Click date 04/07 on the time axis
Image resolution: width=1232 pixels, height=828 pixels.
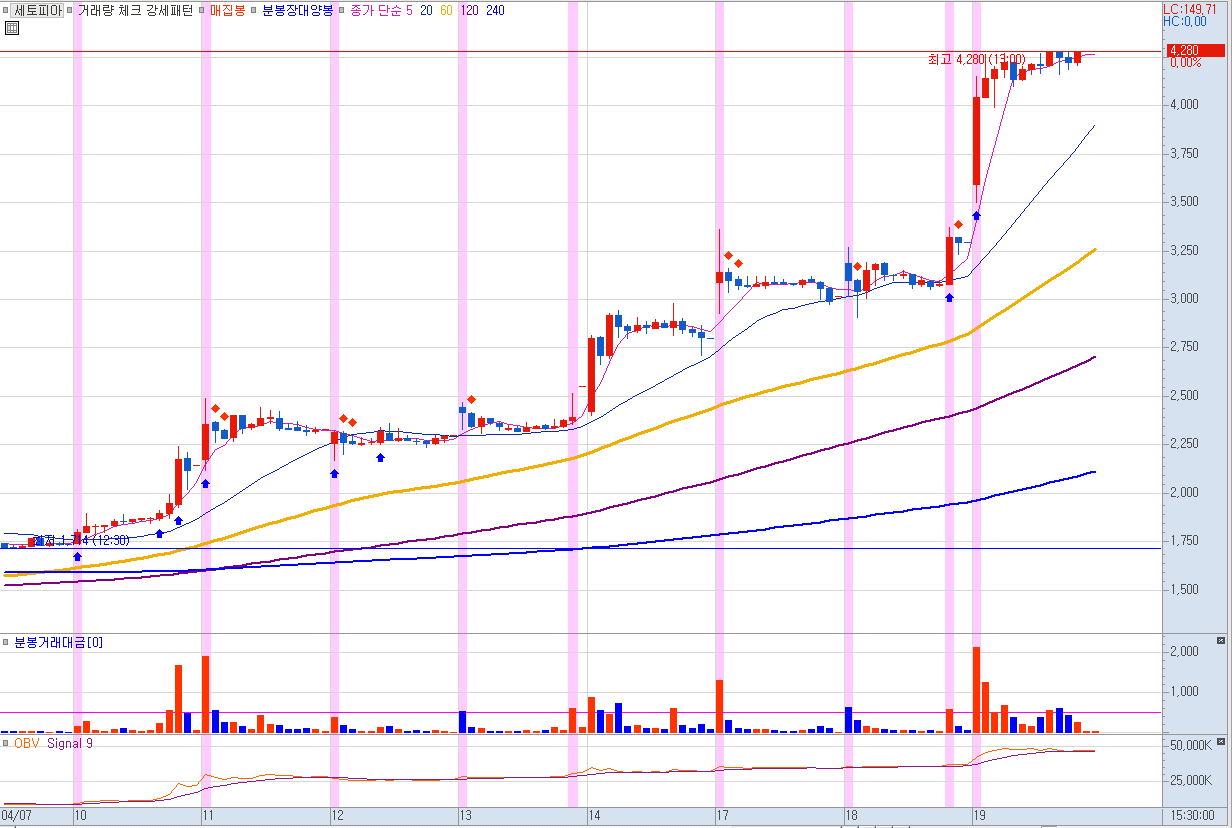pos(17,816)
